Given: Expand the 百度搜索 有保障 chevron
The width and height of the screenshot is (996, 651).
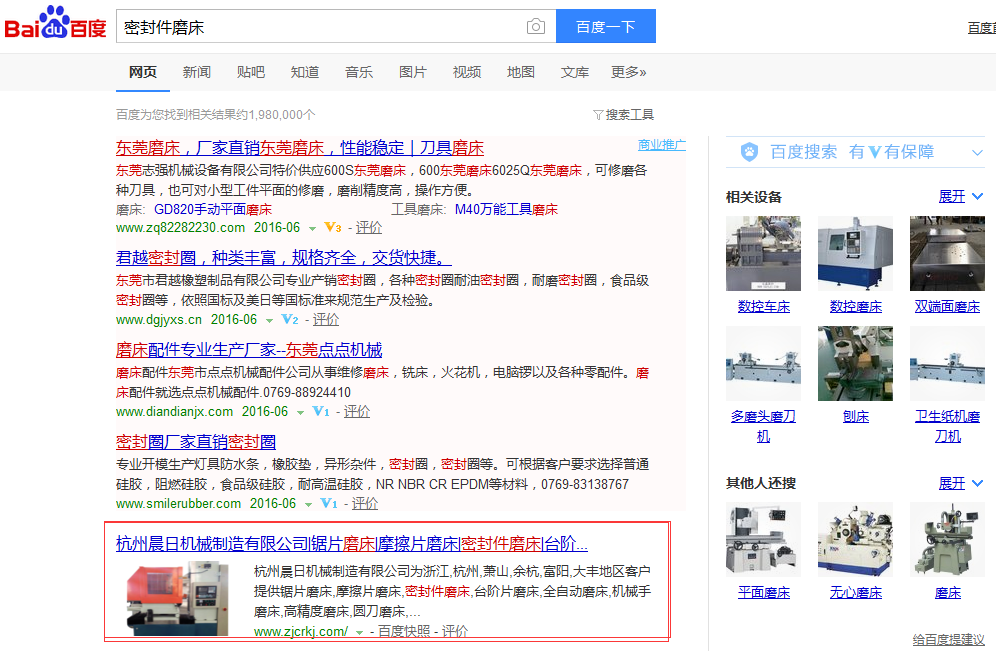Looking at the screenshot, I should point(977,152).
